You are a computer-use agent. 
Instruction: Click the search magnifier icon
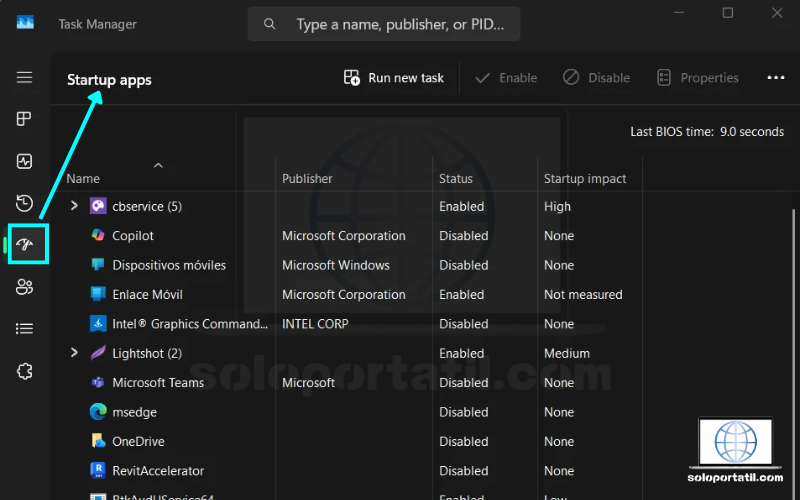[269, 24]
